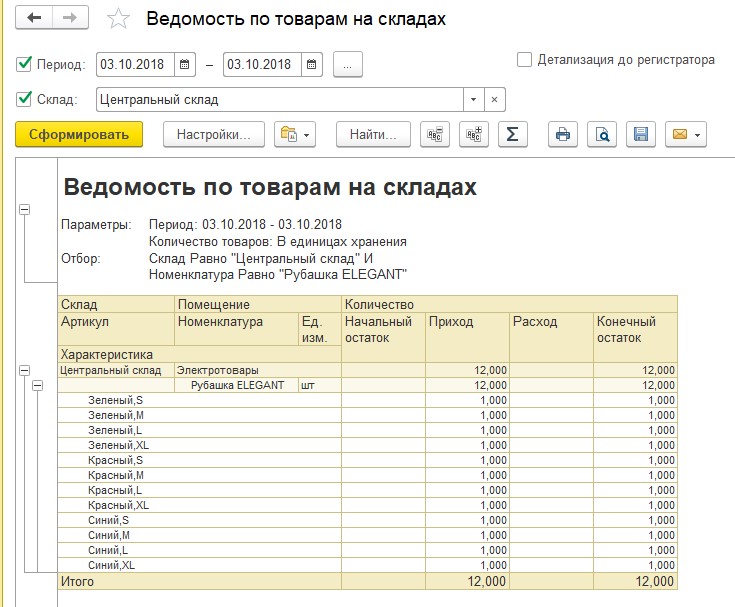Click the Помещение header cell
Viewport: 735px width, 607px height.
tap(258, 304)
